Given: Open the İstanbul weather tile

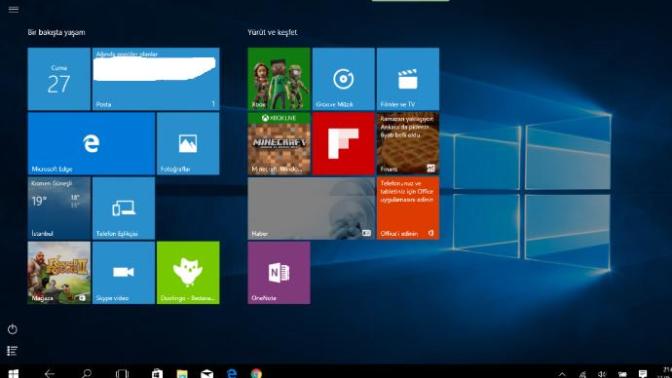Looking at the screenshot, I should click(x=59, y=208).
